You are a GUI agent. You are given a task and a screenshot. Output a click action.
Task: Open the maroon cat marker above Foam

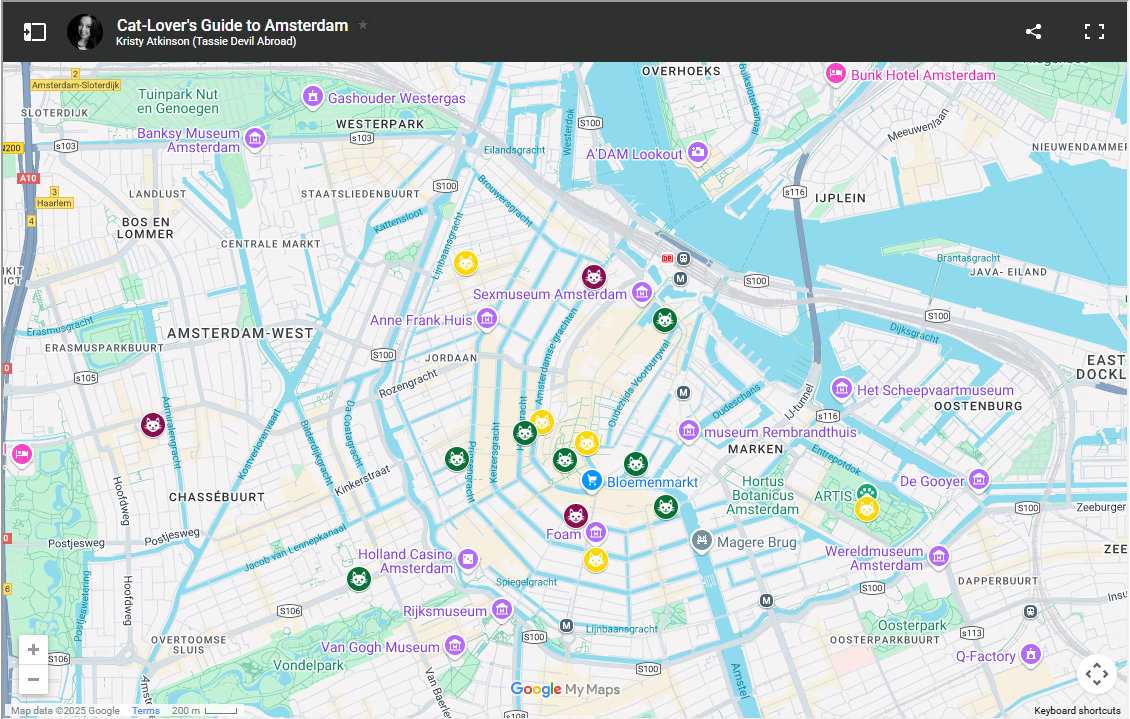coord(575,516)
